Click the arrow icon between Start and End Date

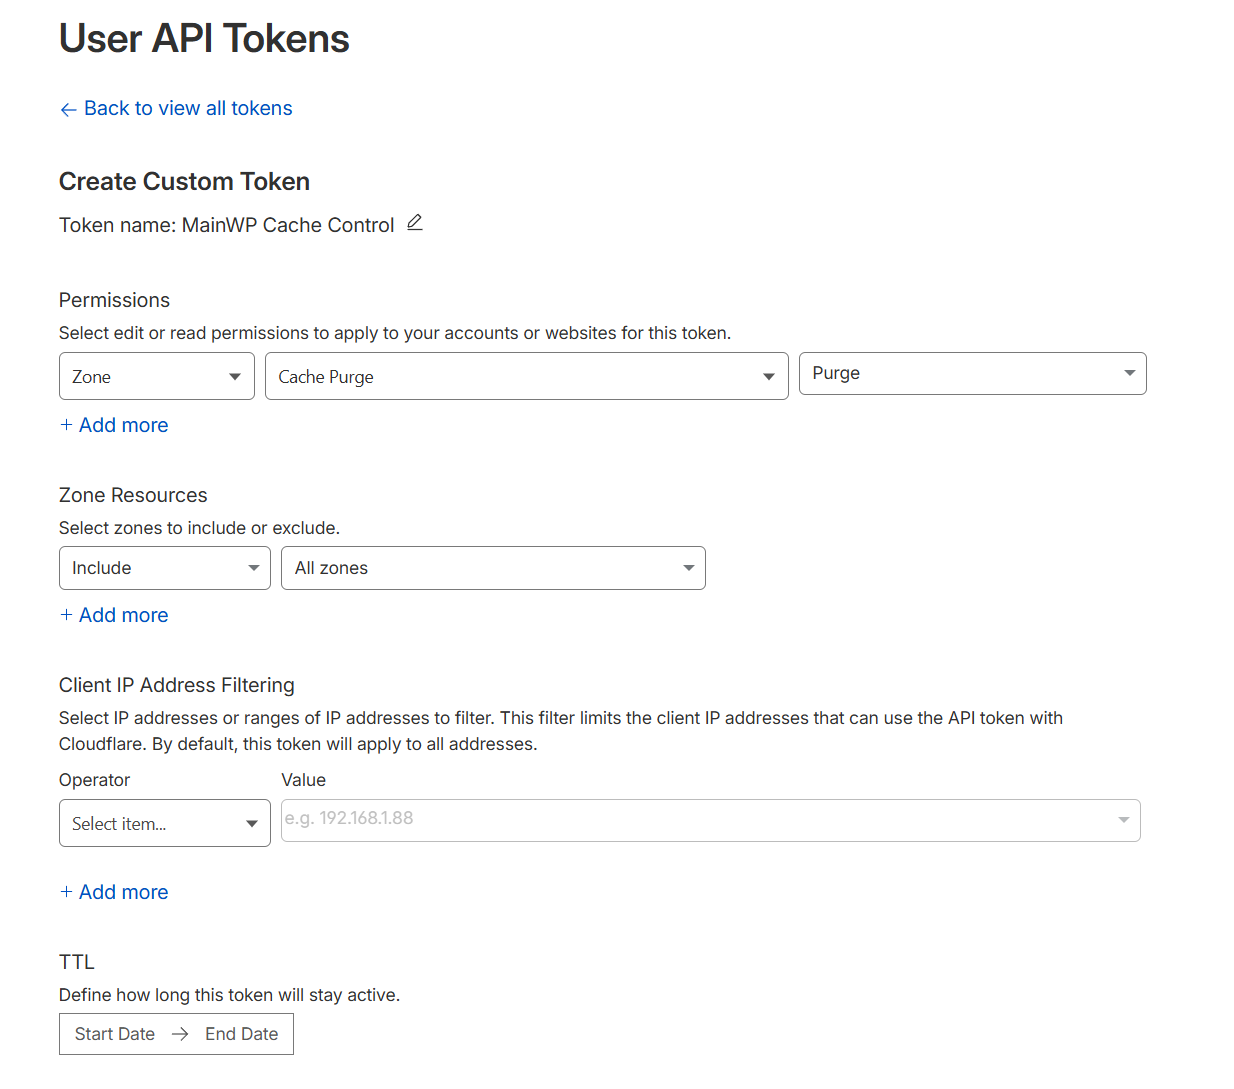[180, 1034]
